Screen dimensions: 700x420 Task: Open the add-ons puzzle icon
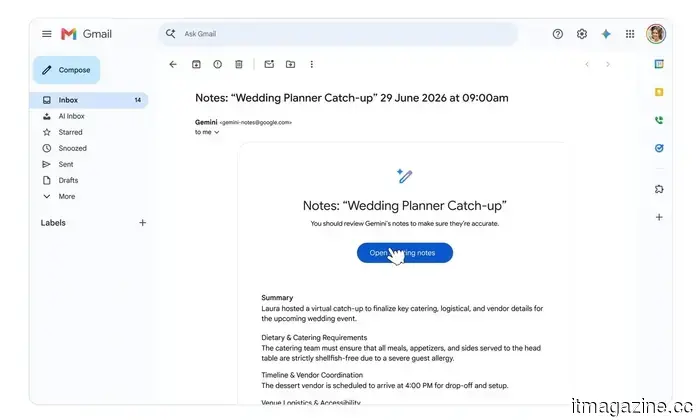tap(659, 189)
